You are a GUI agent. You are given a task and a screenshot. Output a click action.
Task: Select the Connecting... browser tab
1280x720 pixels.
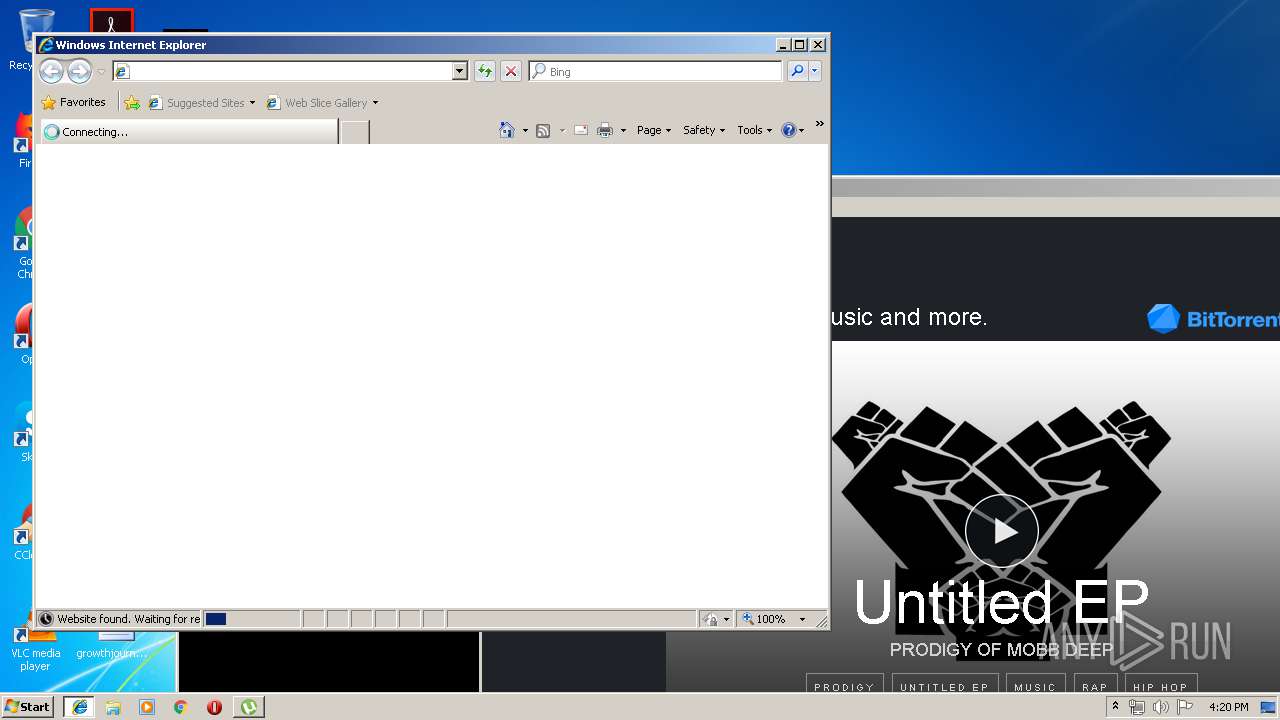tap(189, 132)
